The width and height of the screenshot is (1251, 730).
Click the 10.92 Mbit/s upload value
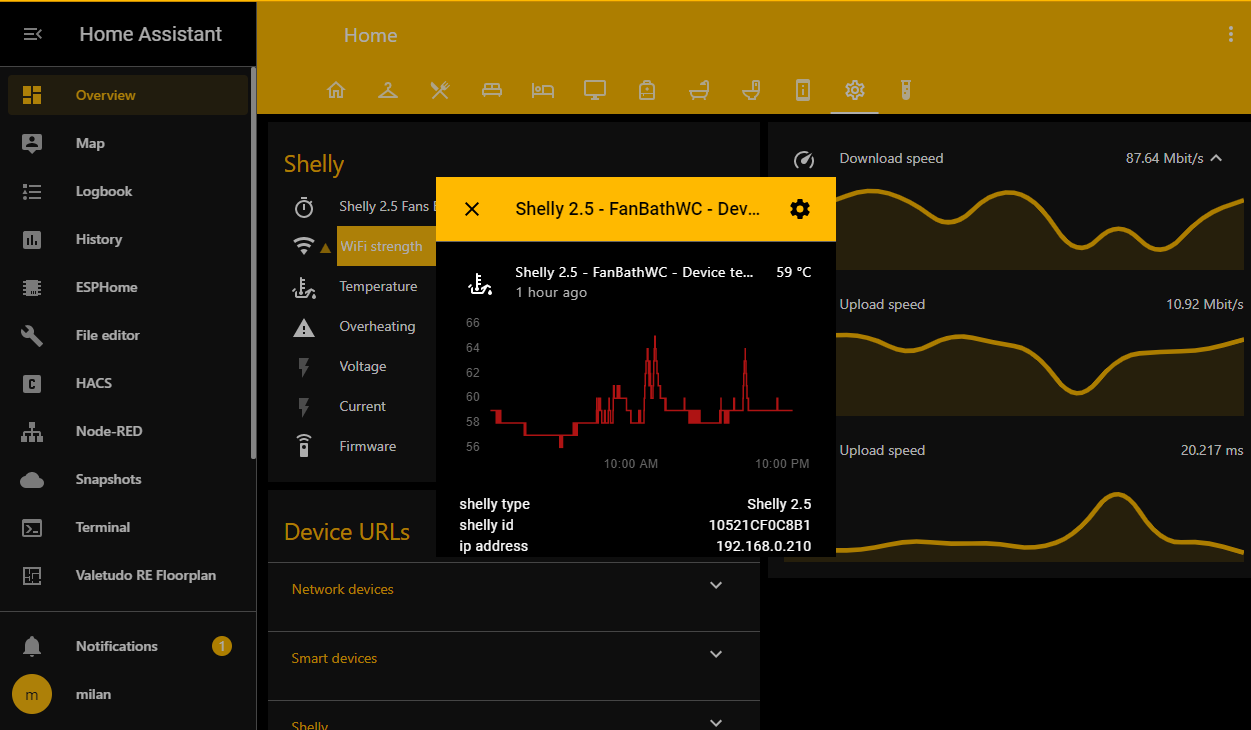(x=1205, y=304)
